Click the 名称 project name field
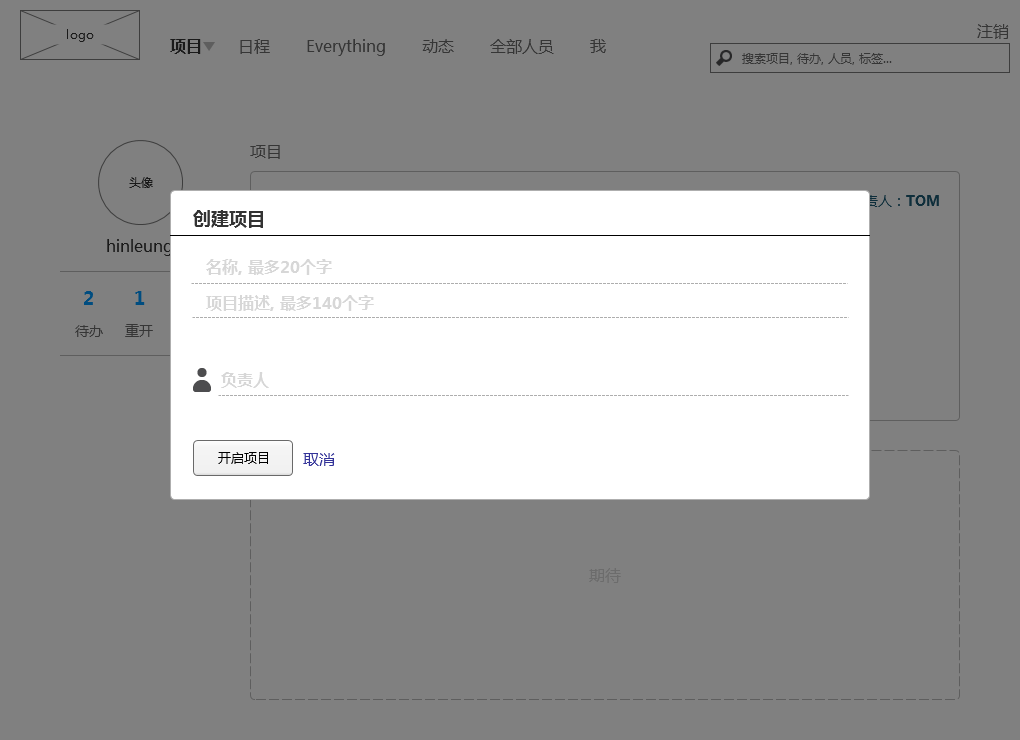The image size is (1020, 740). pos(520,267)
